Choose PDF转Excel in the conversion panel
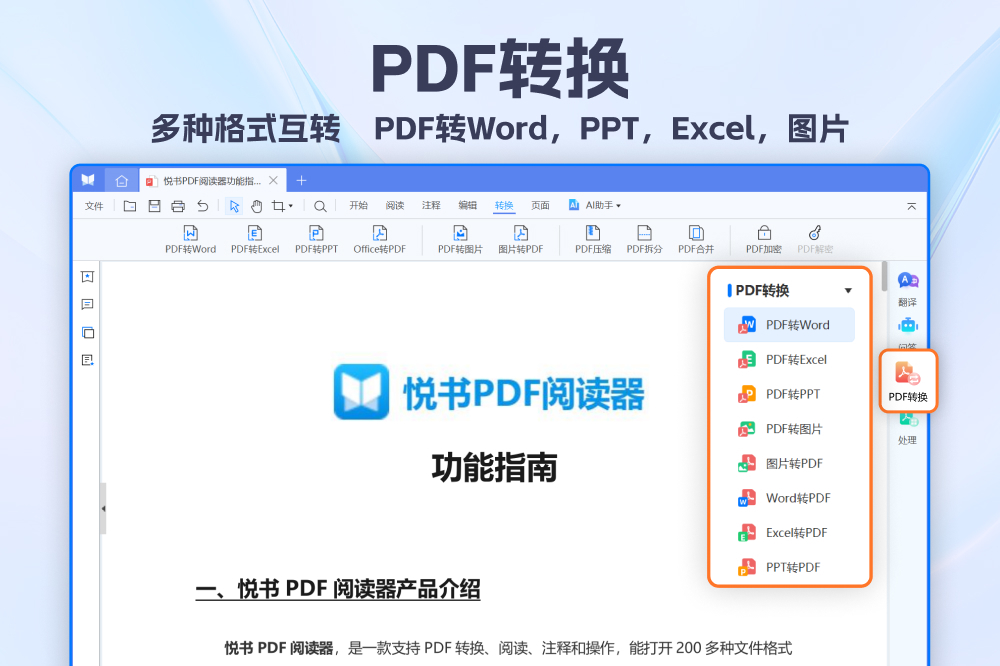This screenshot has height=666, width=1000. [x=789, y=360]
